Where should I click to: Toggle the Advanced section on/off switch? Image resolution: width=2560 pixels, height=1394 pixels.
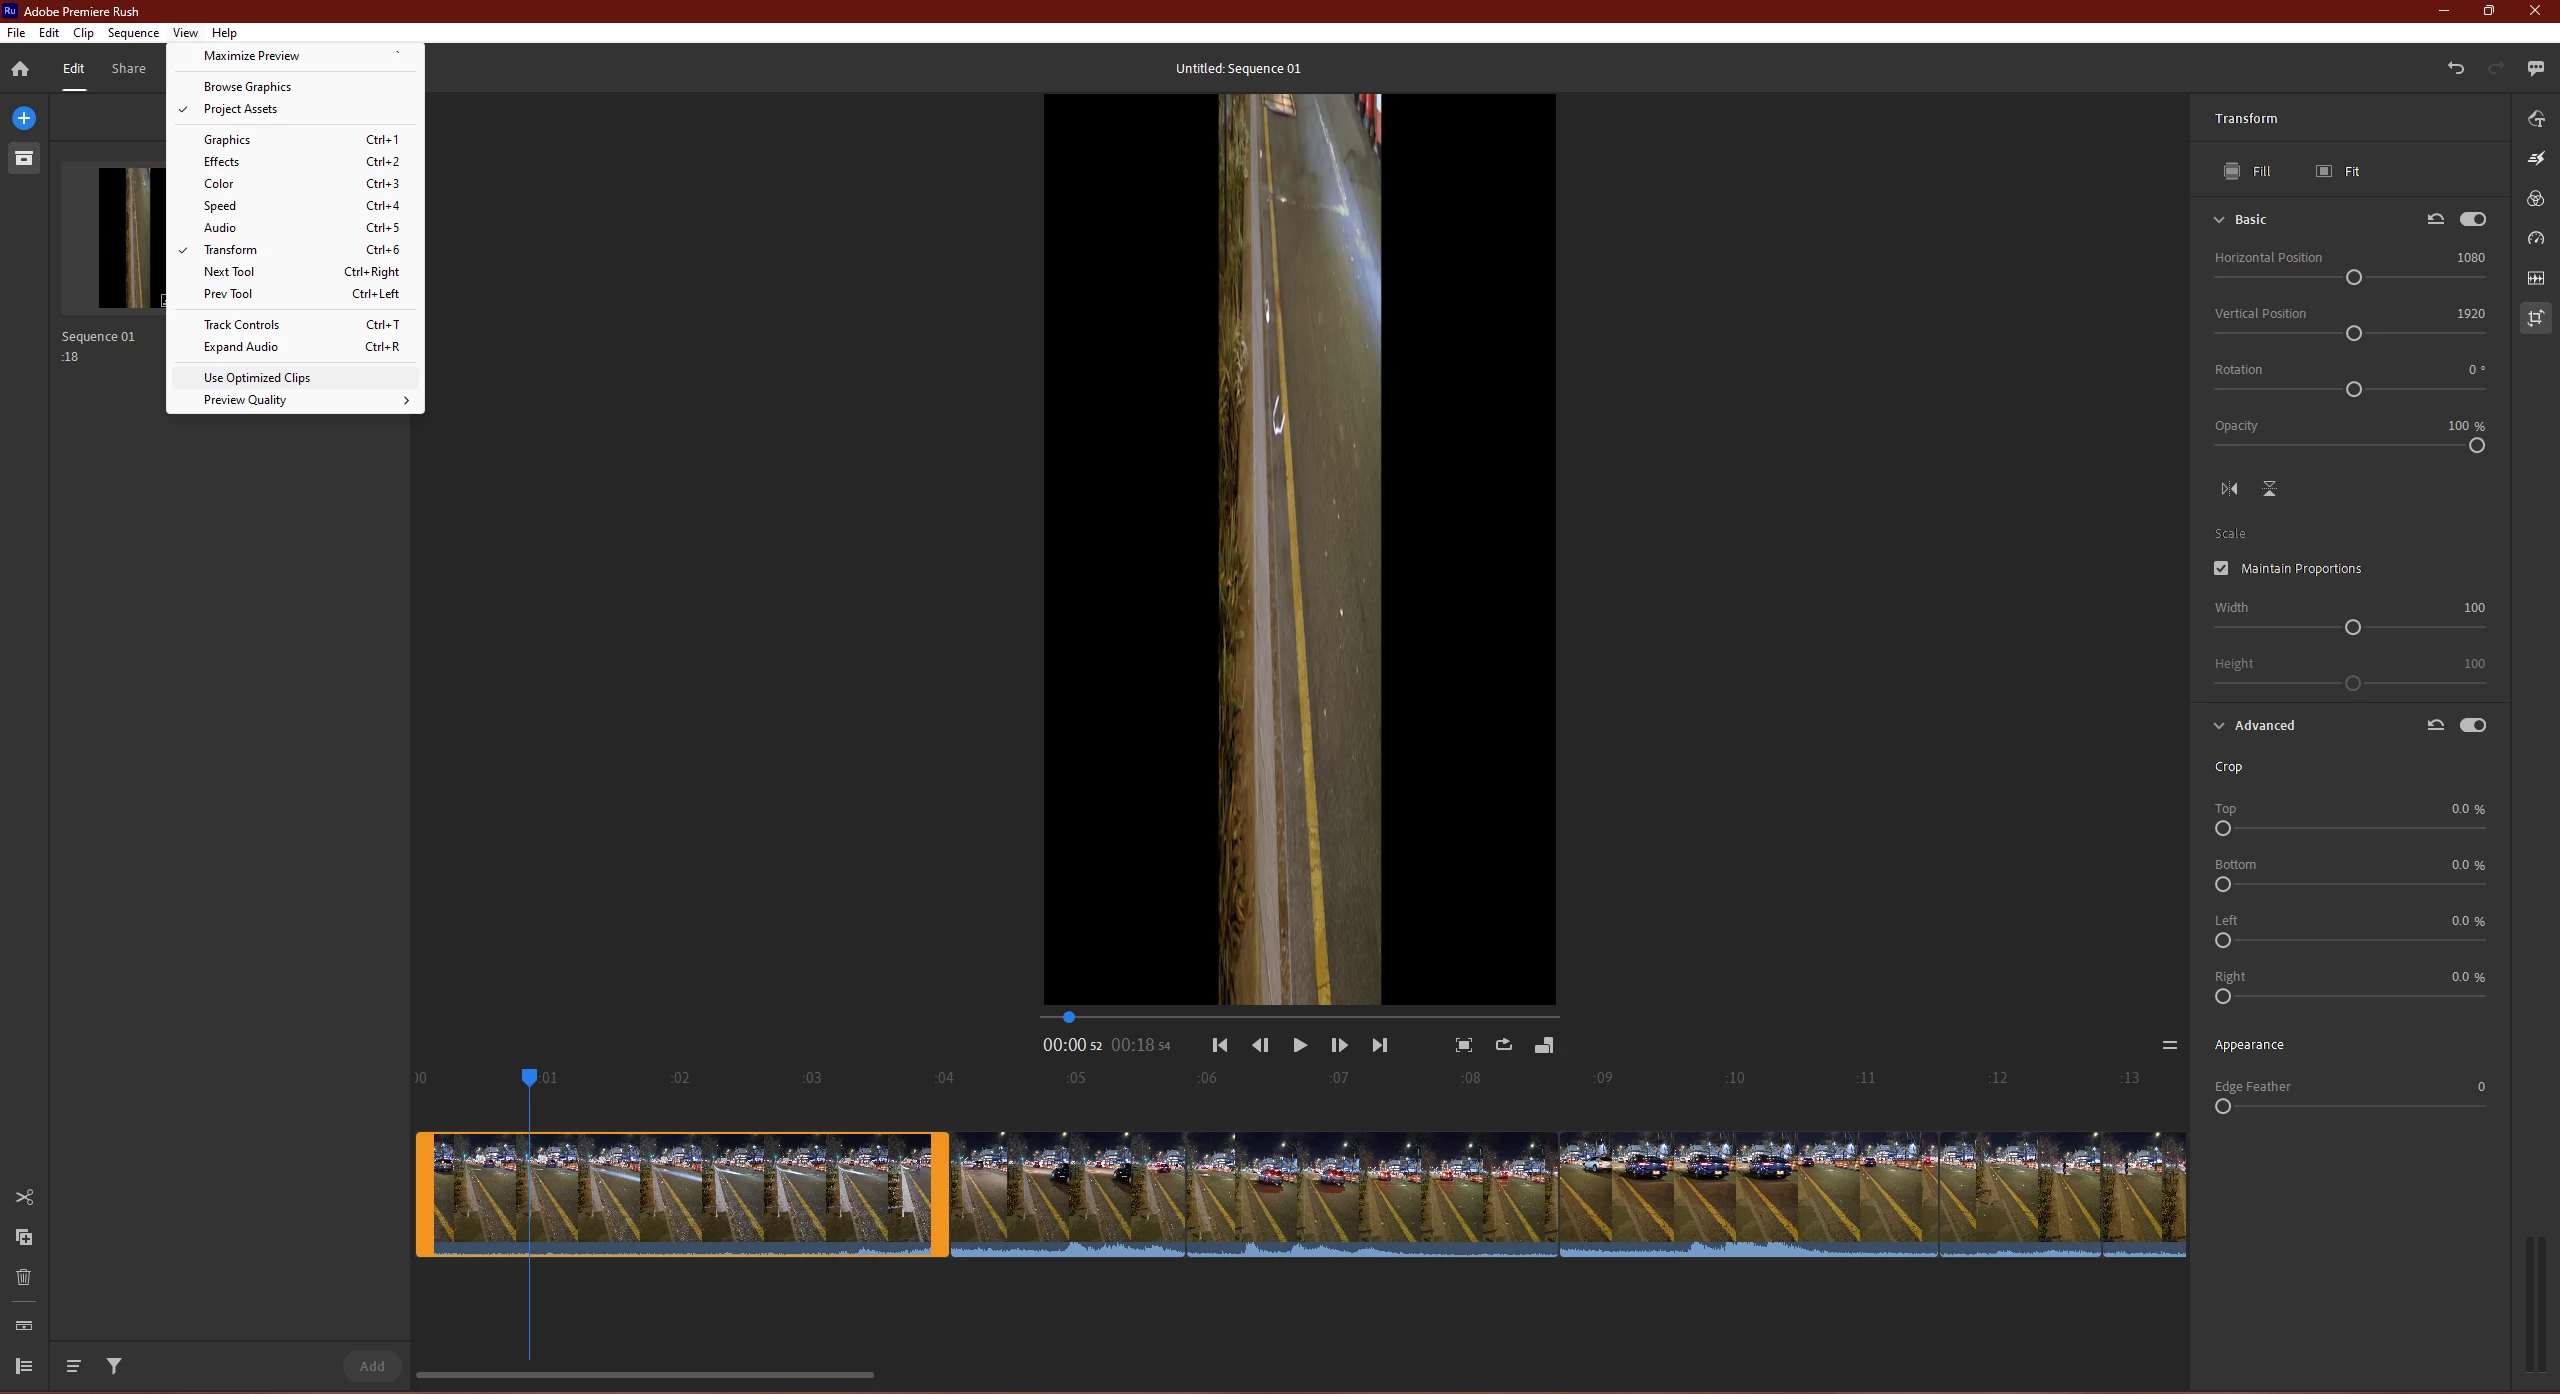(x=2472, y=725)
